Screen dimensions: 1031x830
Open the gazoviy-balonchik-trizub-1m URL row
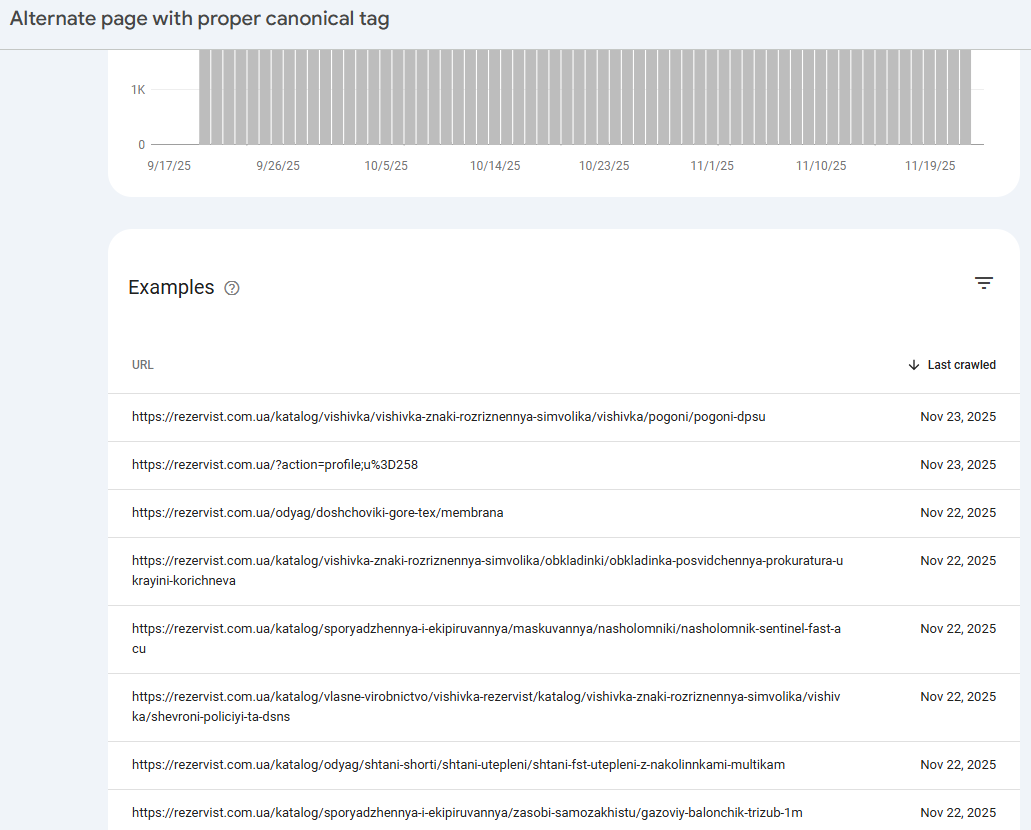click(x=563, y=812)
